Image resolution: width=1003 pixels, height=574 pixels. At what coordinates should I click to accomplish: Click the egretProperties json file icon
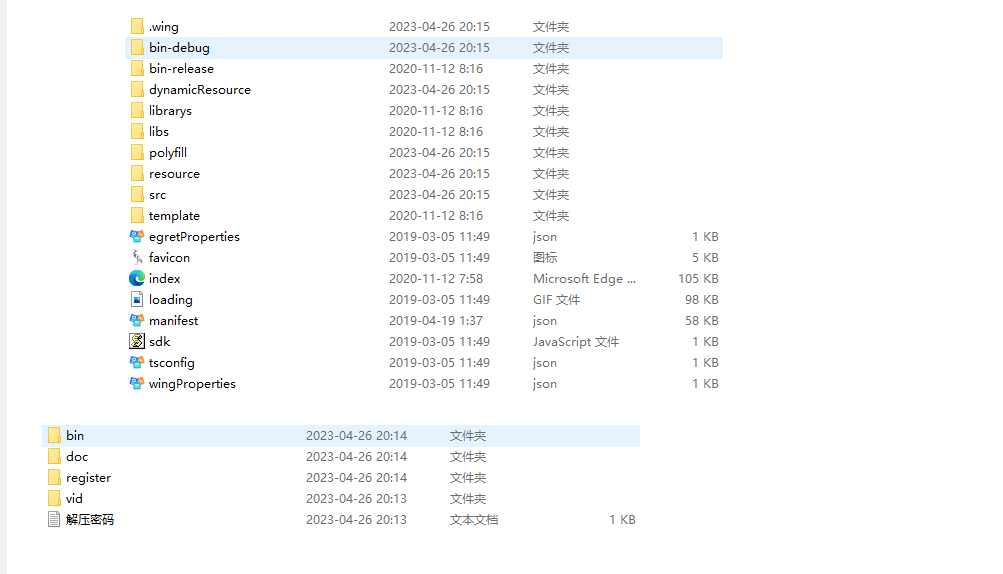pyautogui.click(x=137, y=237)
